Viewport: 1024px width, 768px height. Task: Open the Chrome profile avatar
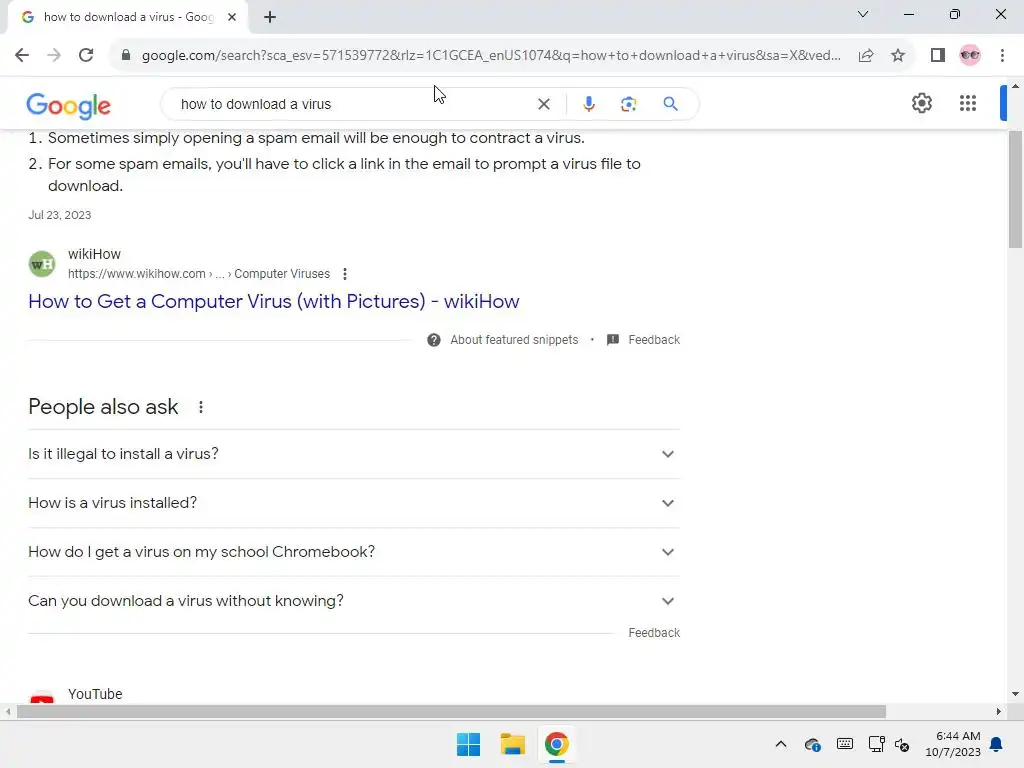click(x=970, y=55)
